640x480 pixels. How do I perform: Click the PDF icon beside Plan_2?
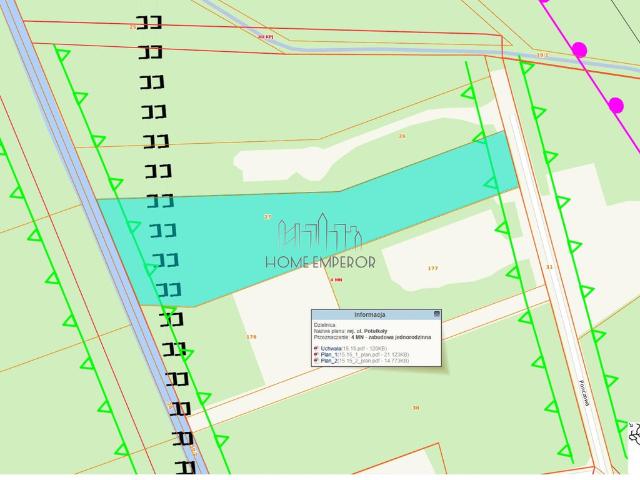[x=316, y=361]
